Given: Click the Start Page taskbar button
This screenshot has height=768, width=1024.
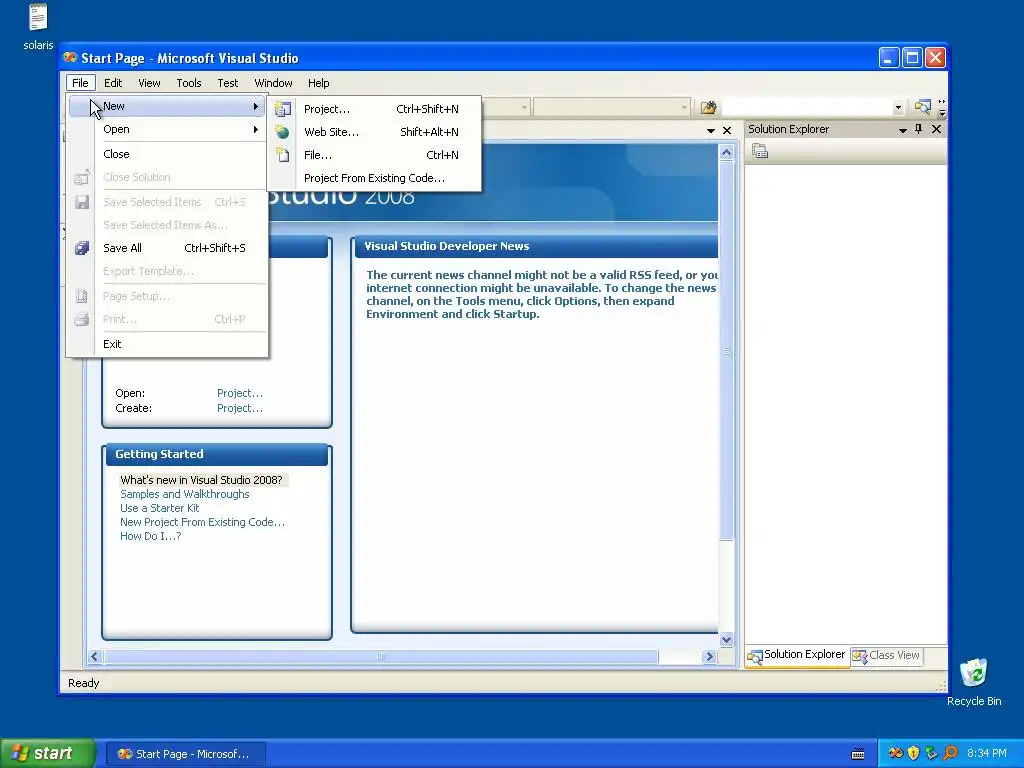Looking at the screenshot, I should [x=185, y=754].
